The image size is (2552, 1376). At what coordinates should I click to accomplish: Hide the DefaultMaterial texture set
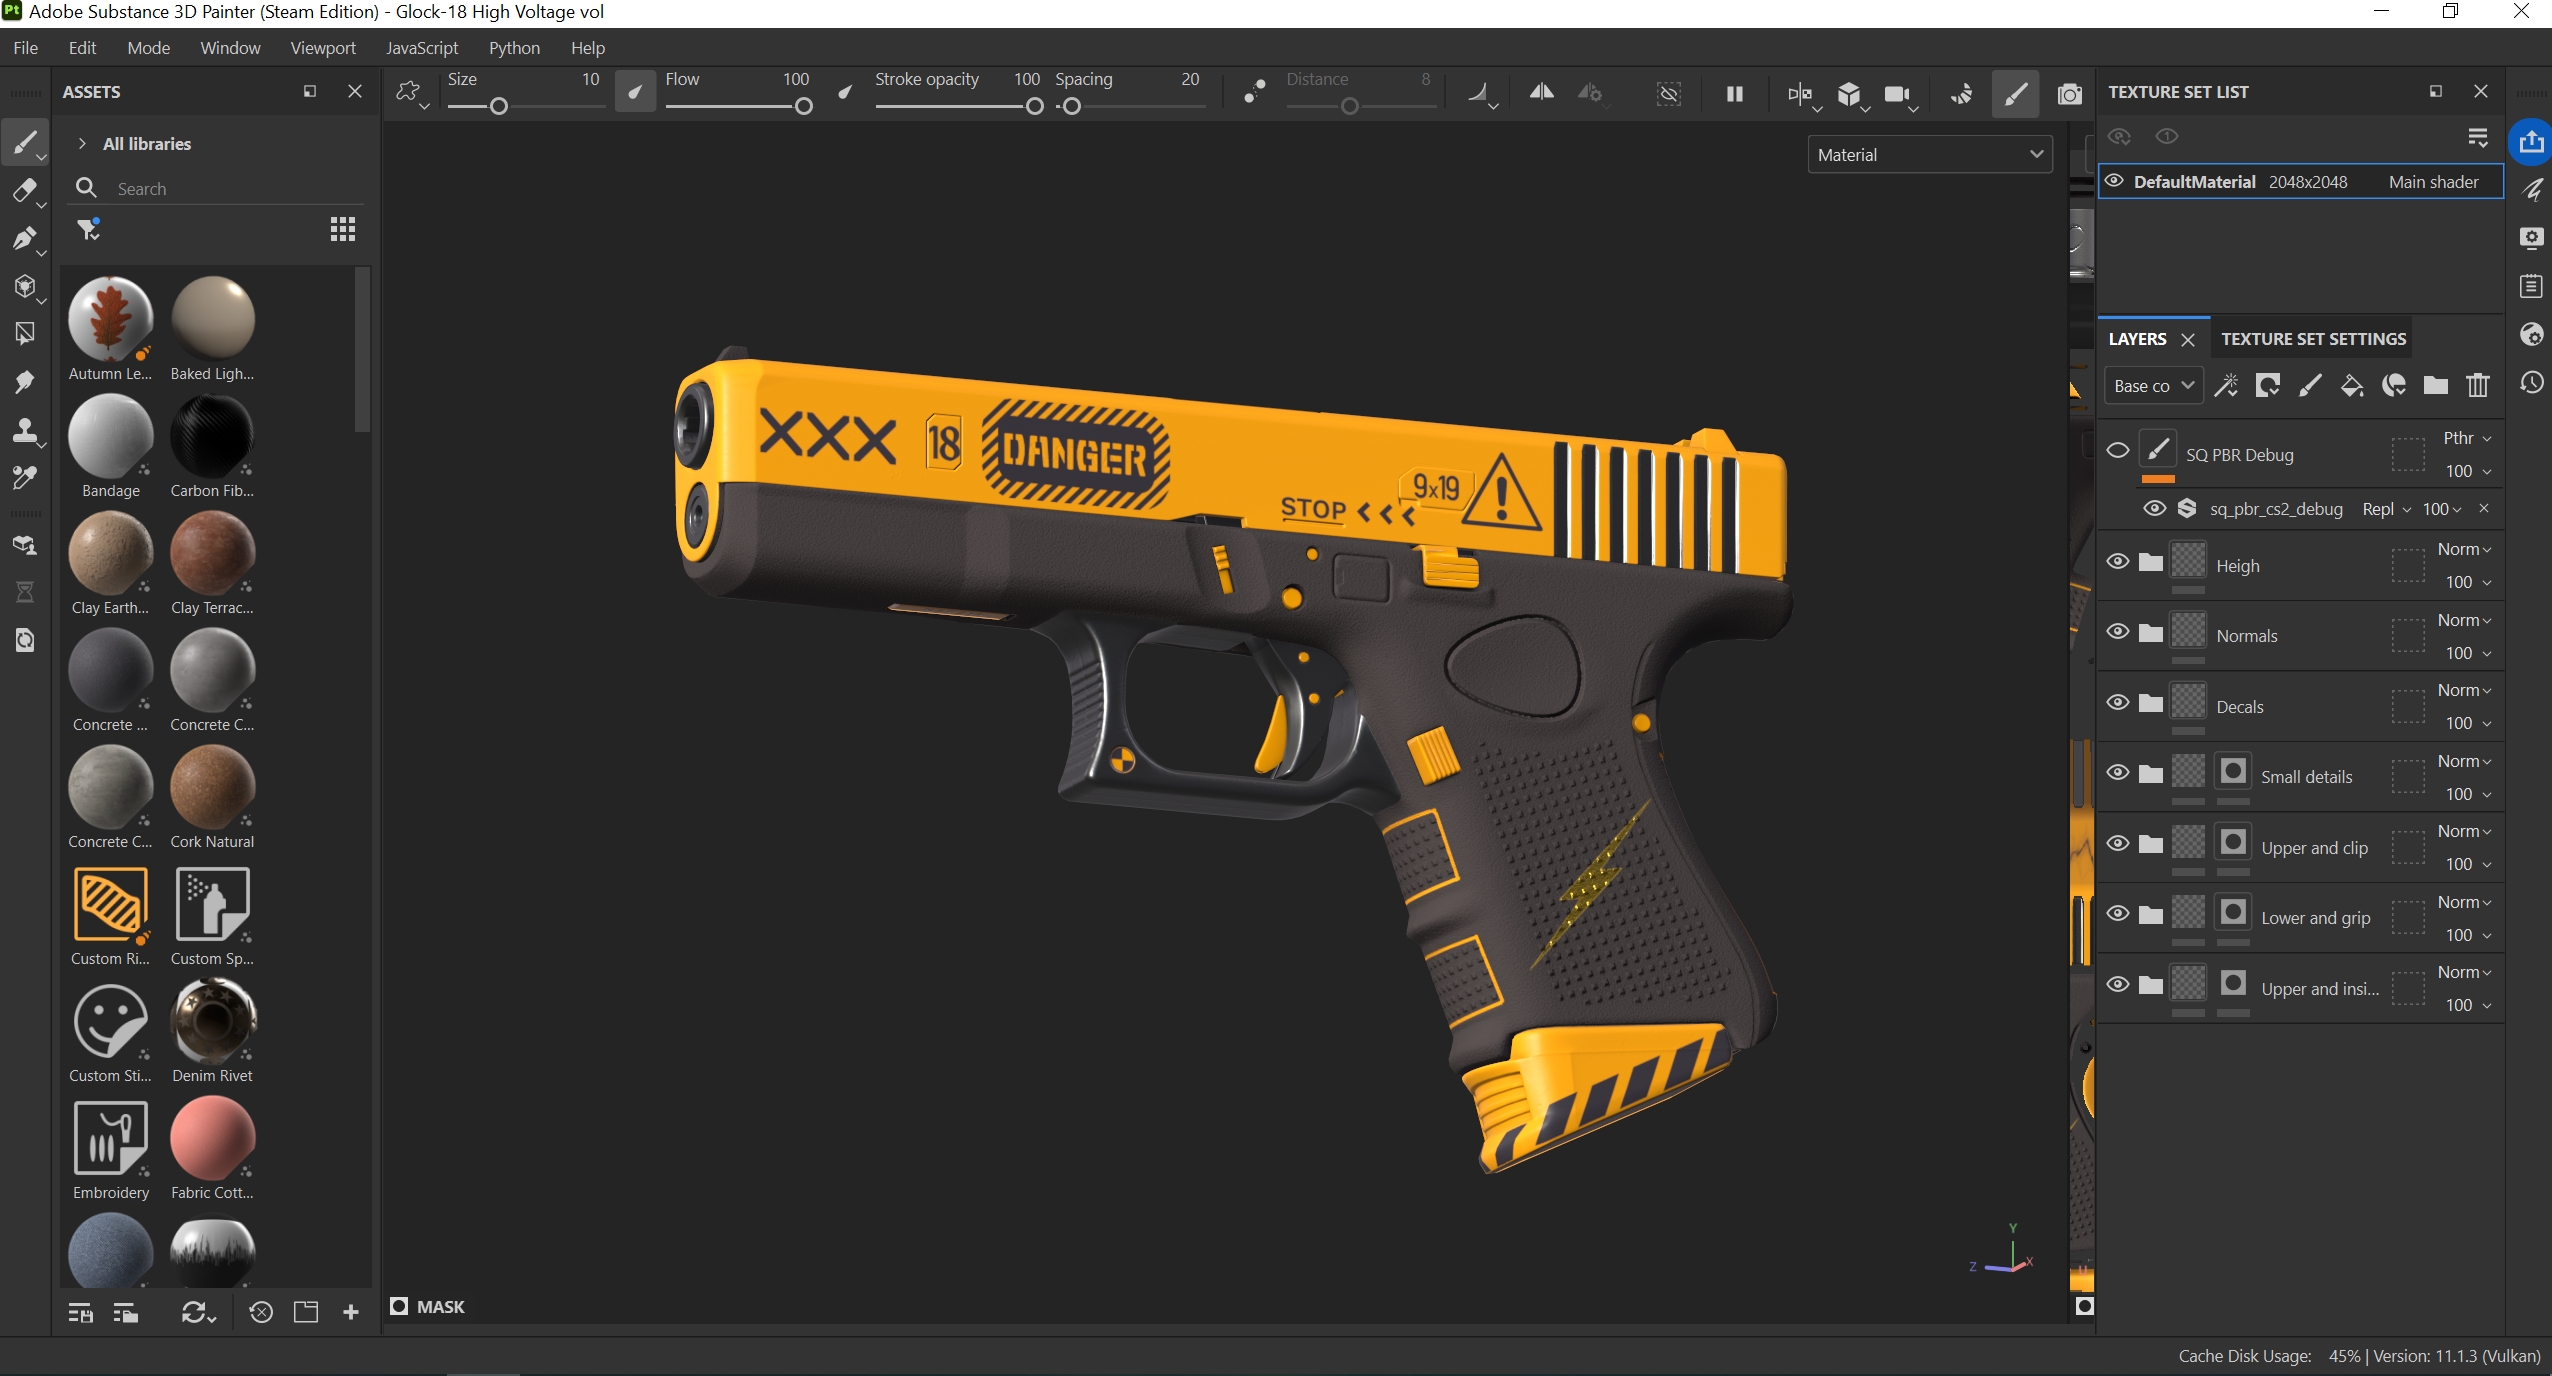click(x=2114, y=181)
